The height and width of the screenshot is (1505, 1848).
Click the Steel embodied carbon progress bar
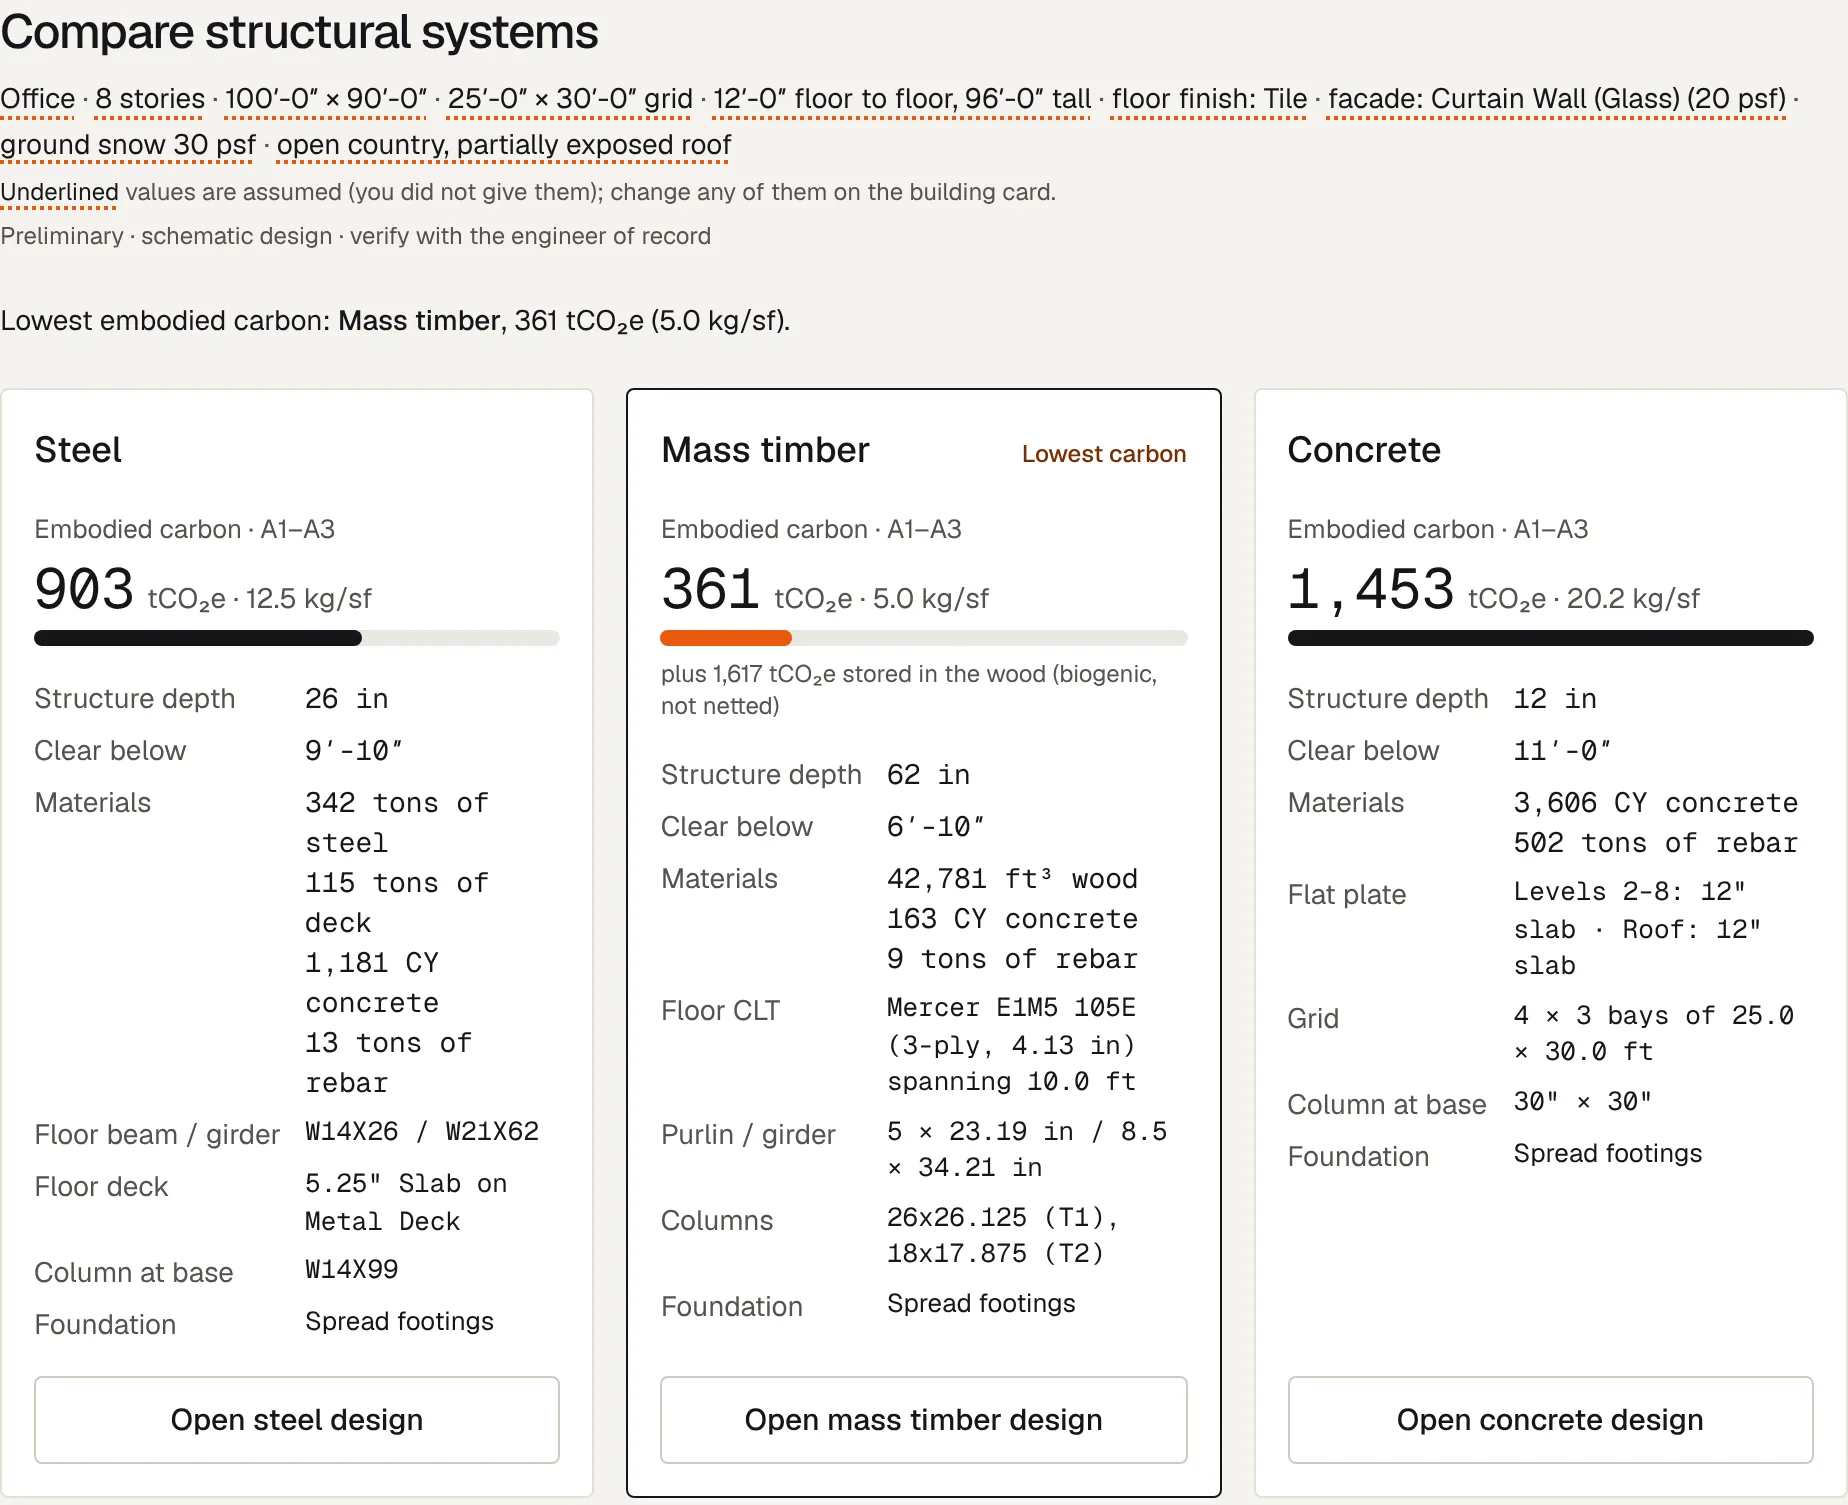297,638
